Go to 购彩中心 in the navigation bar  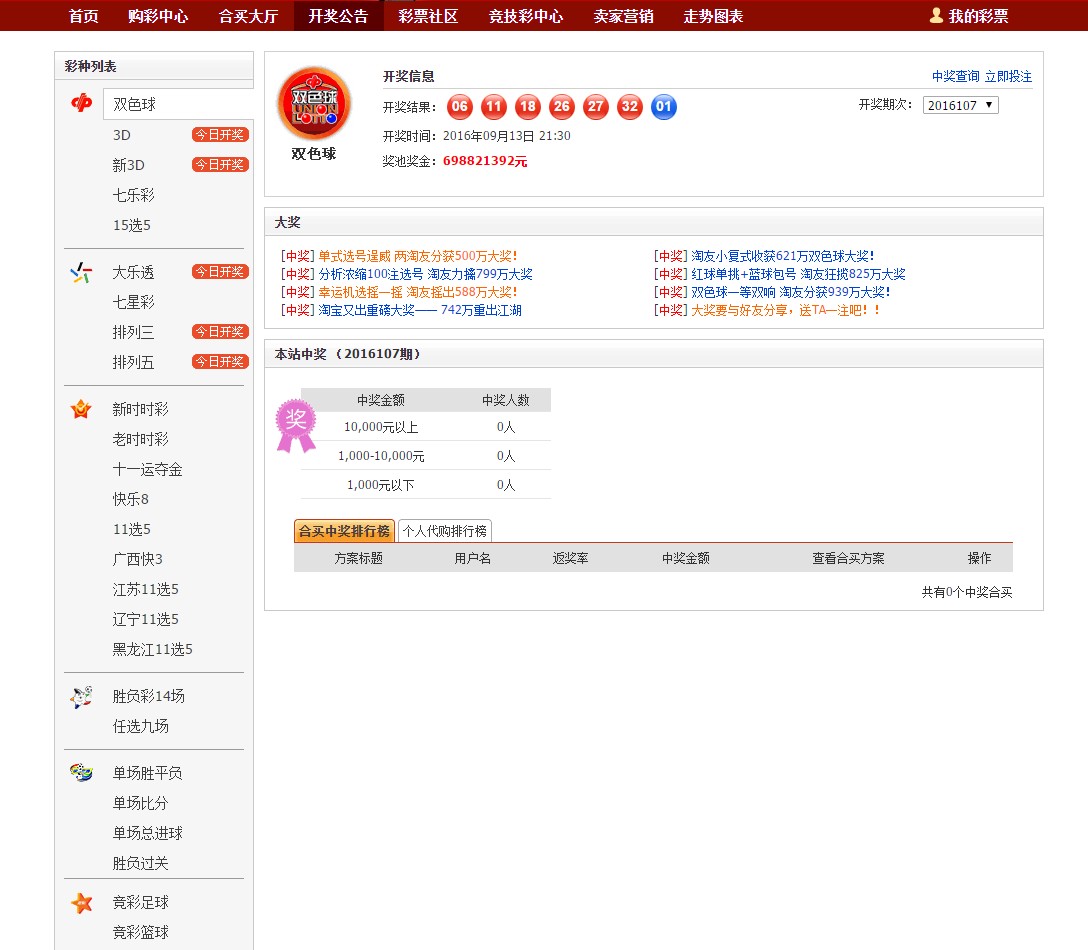(x=158, y=16)
